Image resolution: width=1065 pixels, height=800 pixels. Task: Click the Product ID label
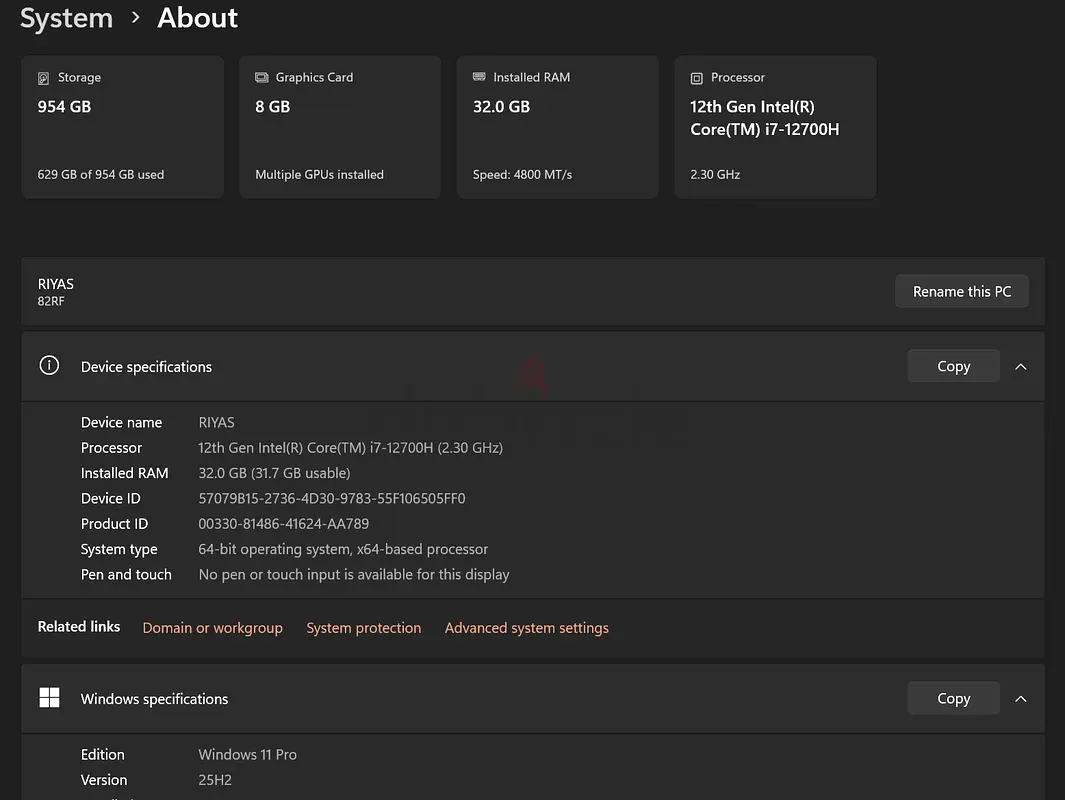click(x=114, y=524)
